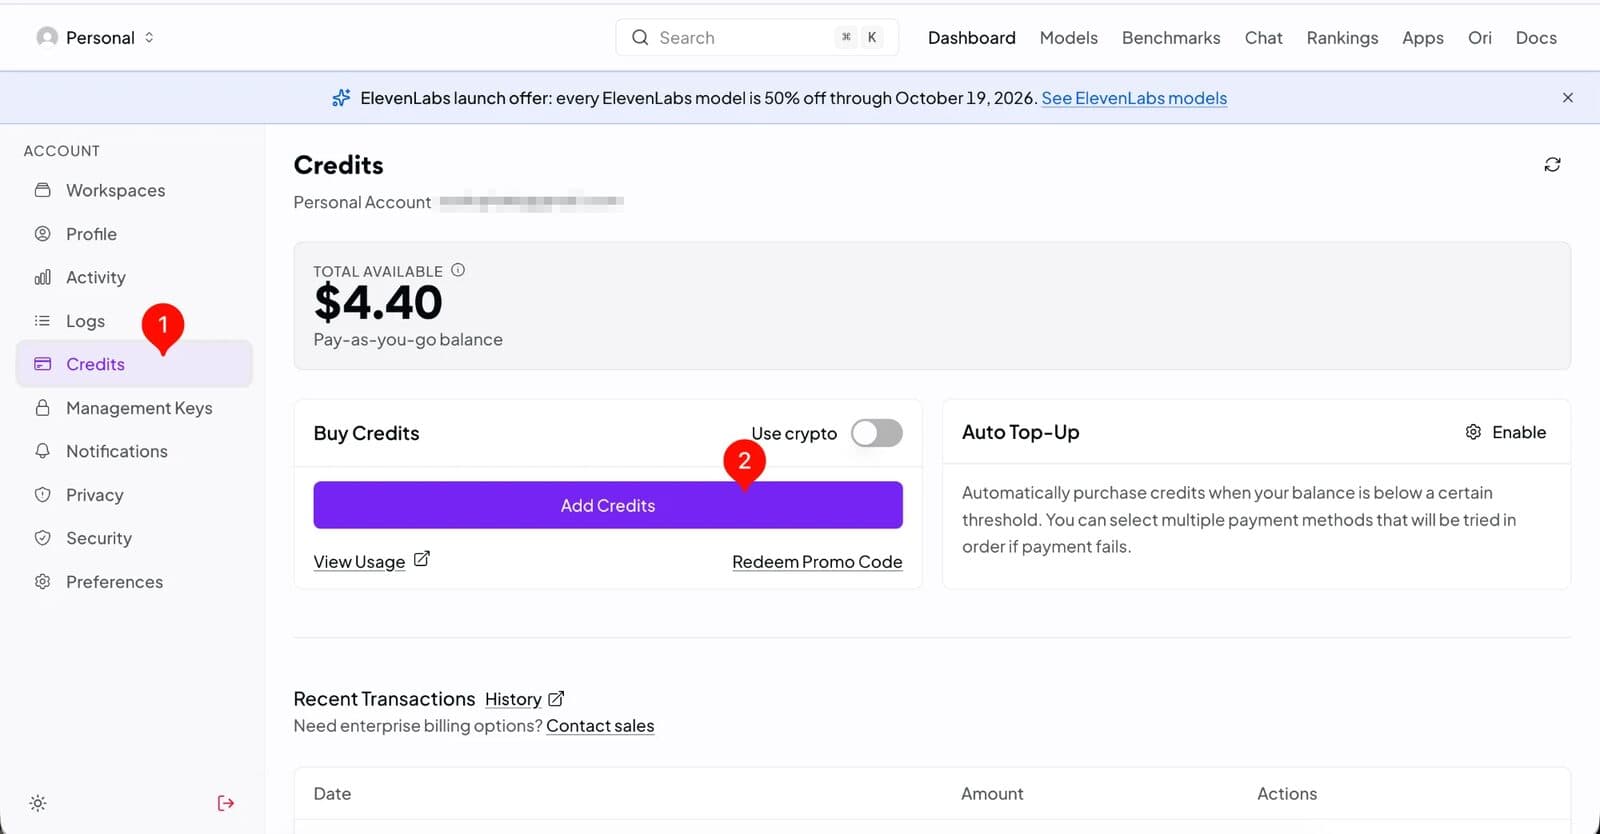
Task: Click the Profile person icon
Action: point(42,234)
